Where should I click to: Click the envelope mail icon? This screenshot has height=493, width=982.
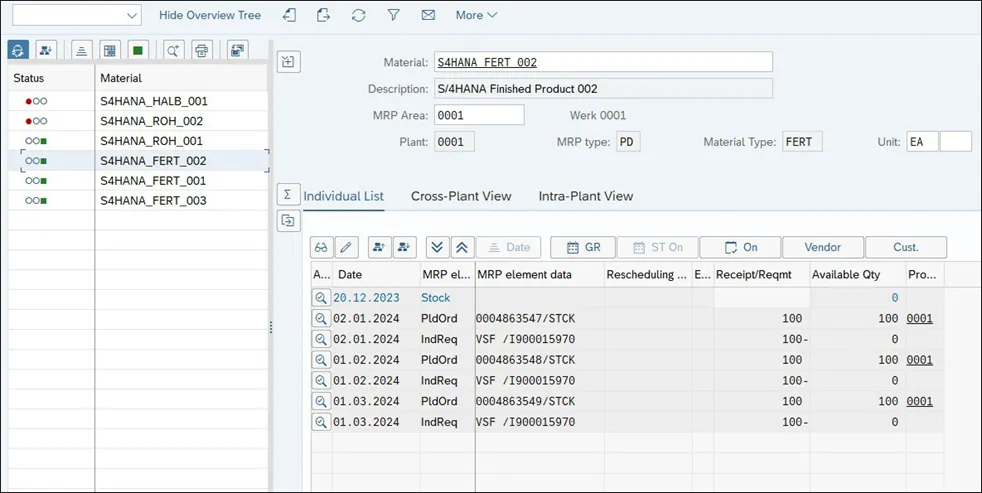click(428, 15)
